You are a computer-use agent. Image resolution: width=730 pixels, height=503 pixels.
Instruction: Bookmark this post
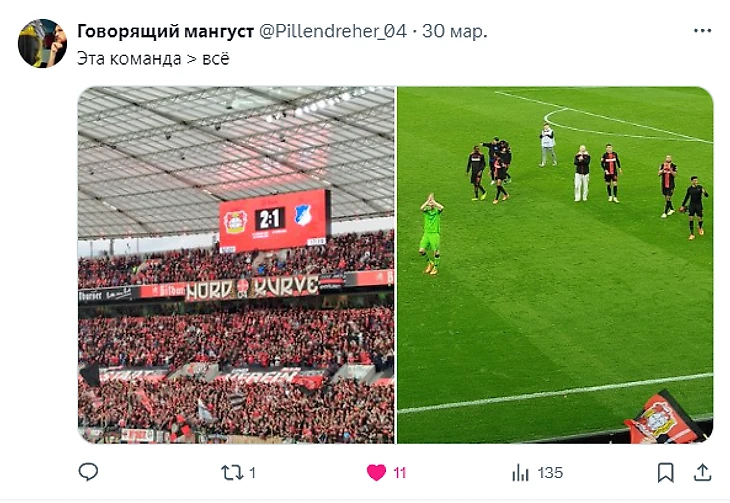tap(665, 473)
